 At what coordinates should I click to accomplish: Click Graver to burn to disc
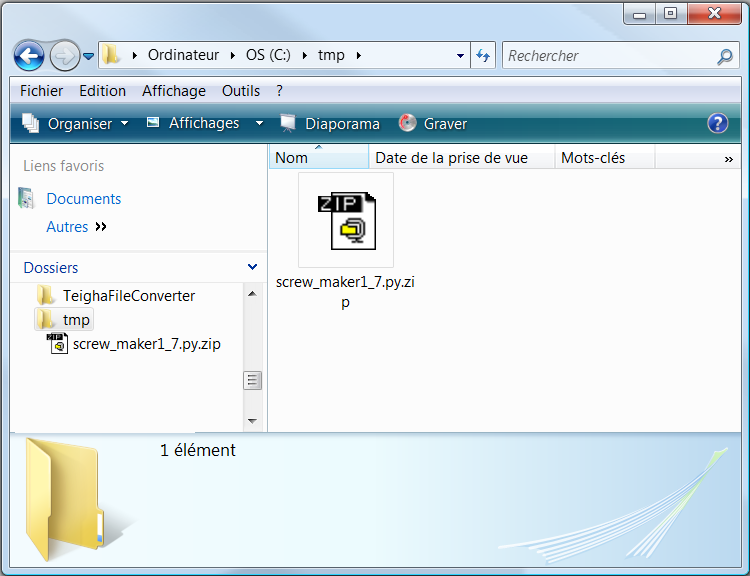pos(433,123)
